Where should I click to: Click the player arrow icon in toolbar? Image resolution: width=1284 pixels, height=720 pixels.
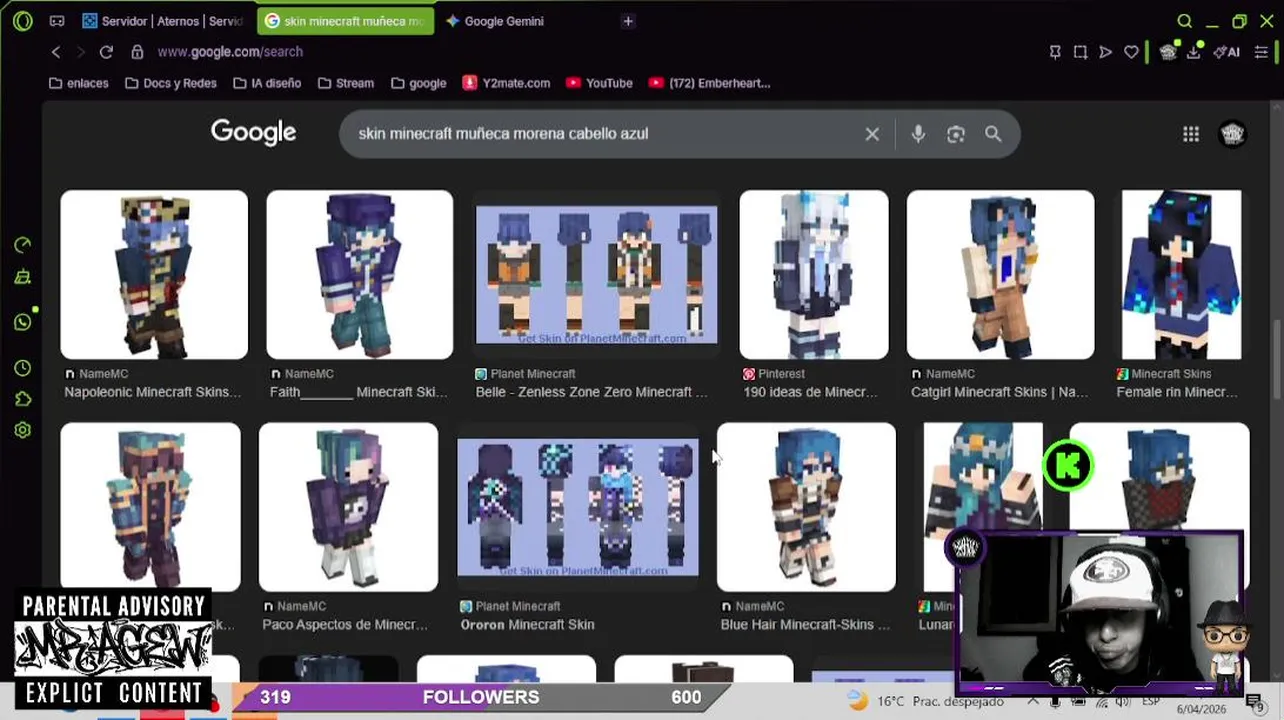point(1105,52)
